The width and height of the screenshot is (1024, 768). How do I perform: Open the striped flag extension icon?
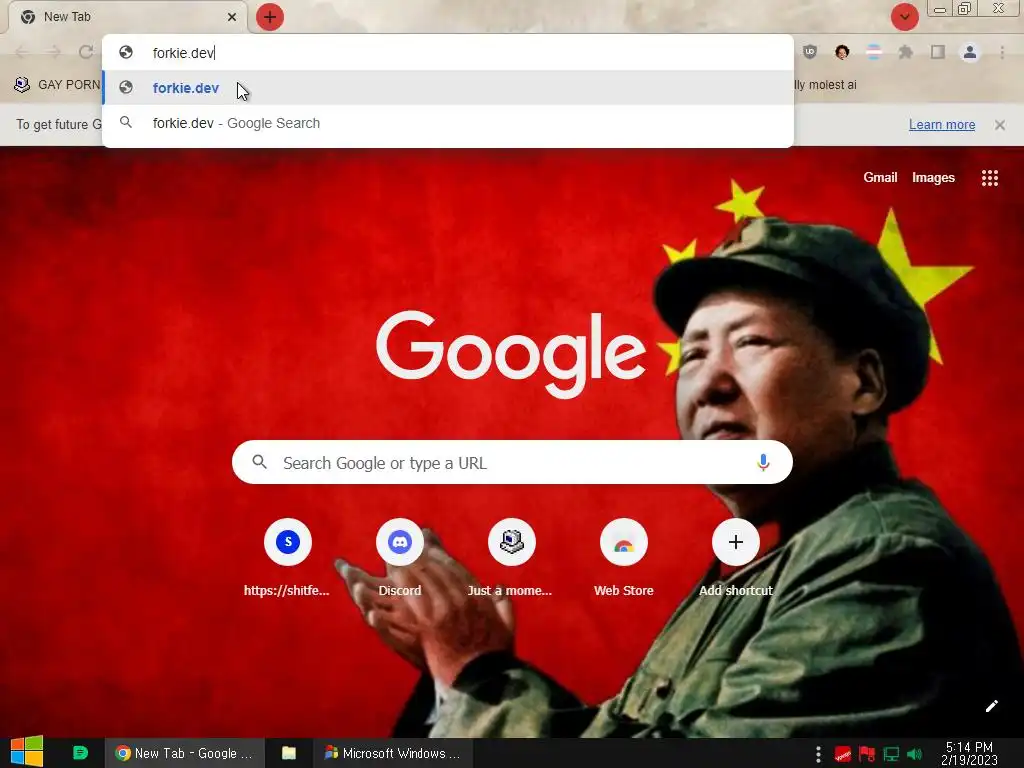(874, 52)
